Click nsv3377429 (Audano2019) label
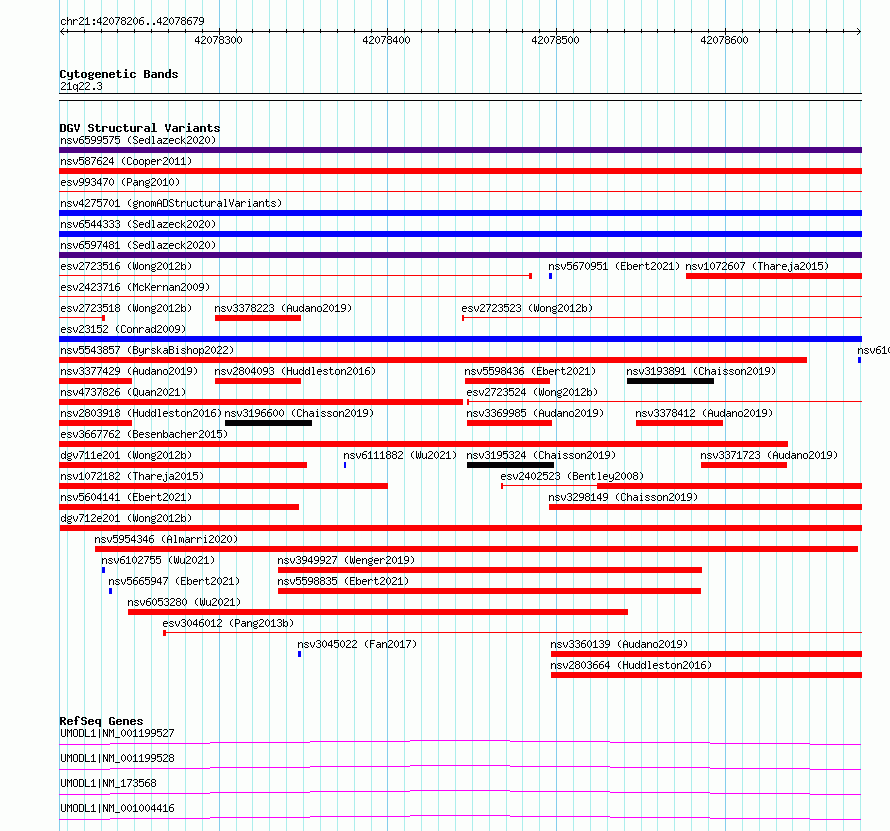Screen dimensions: 890x831 pos(129,371)
